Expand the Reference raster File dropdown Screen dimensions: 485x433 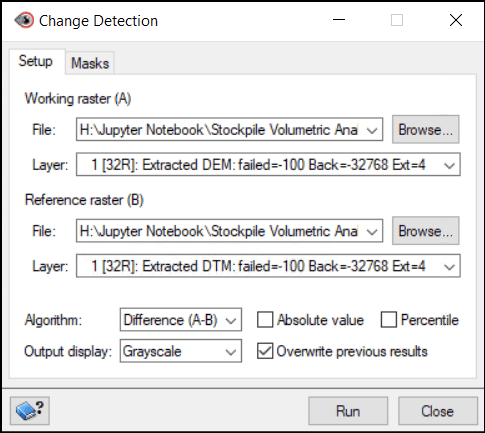(x=229, y=231)
